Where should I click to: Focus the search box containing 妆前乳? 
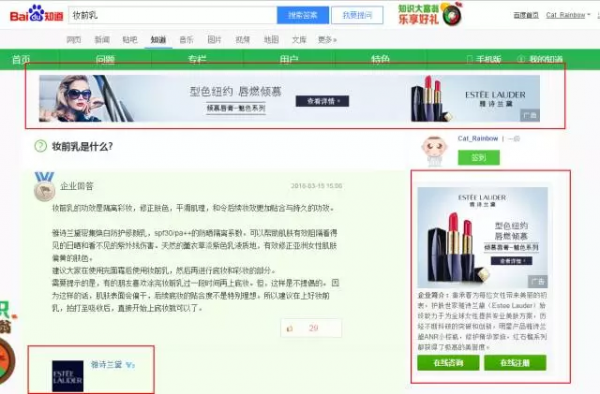pyautogui.click(x=173, y=15)
